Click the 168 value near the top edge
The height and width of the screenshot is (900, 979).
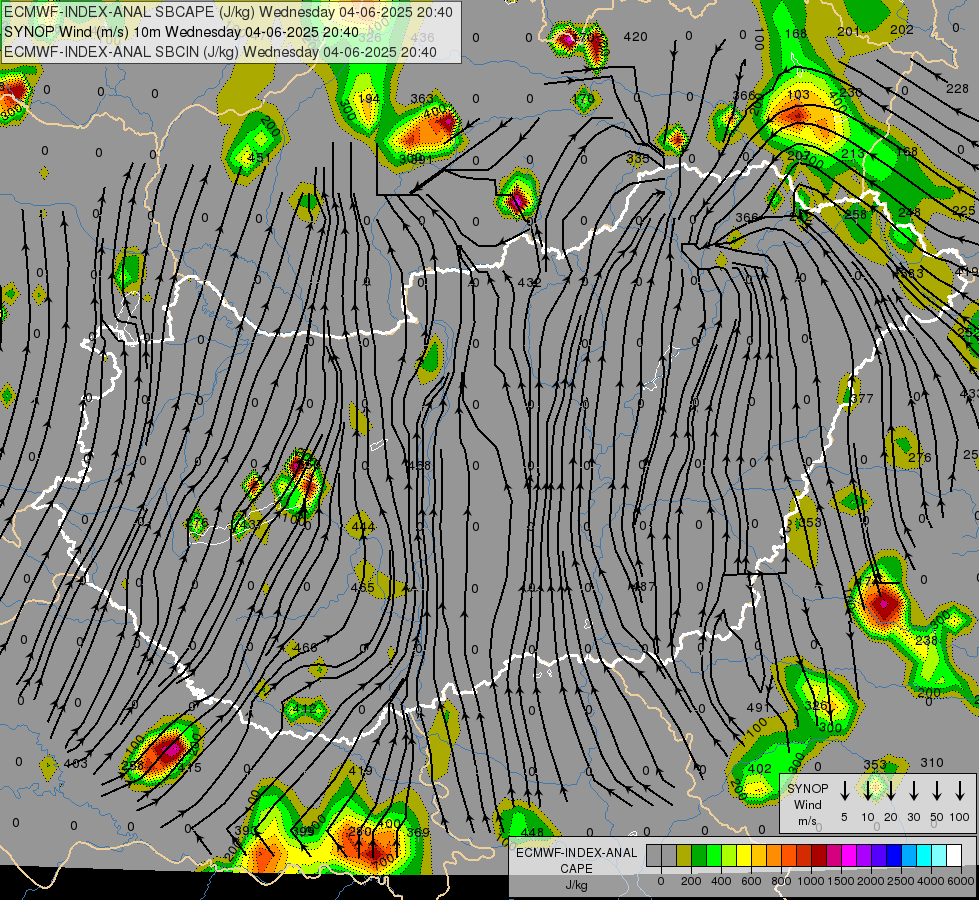(x=796, y=33)
